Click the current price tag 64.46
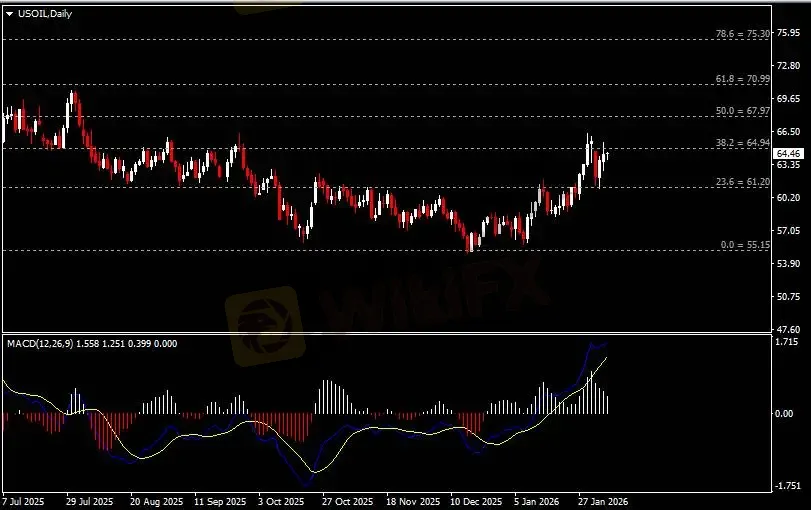 [x=790, y=153]
